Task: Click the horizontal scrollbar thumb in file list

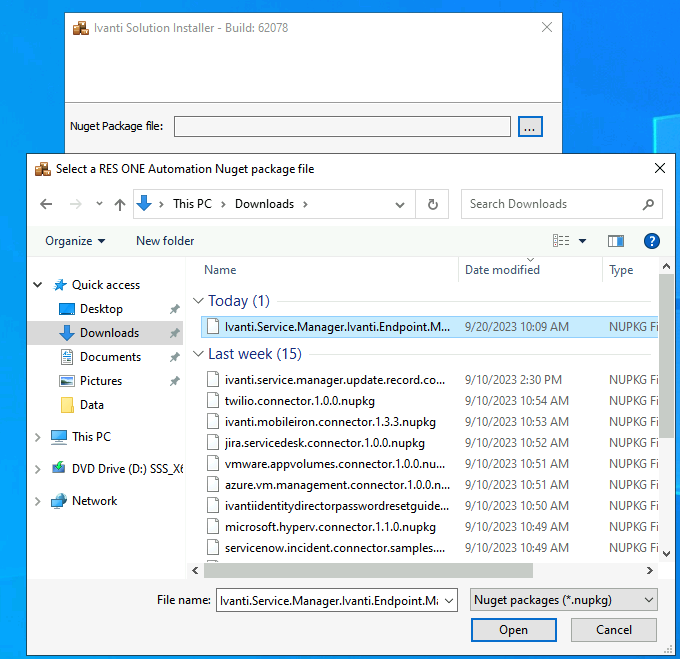Action: coord(368,571)
